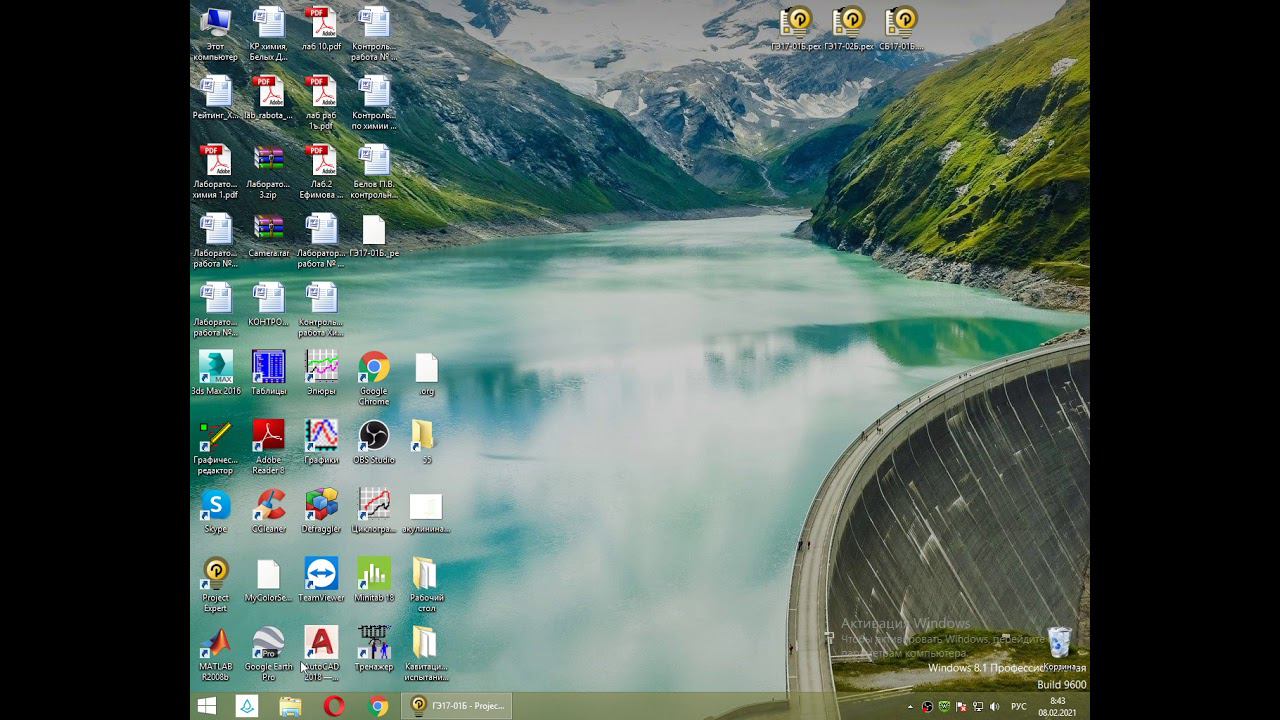Launch Chrome from the taskbar
The height and width of the screenshot is (720, 1280).
coord(378,706)
